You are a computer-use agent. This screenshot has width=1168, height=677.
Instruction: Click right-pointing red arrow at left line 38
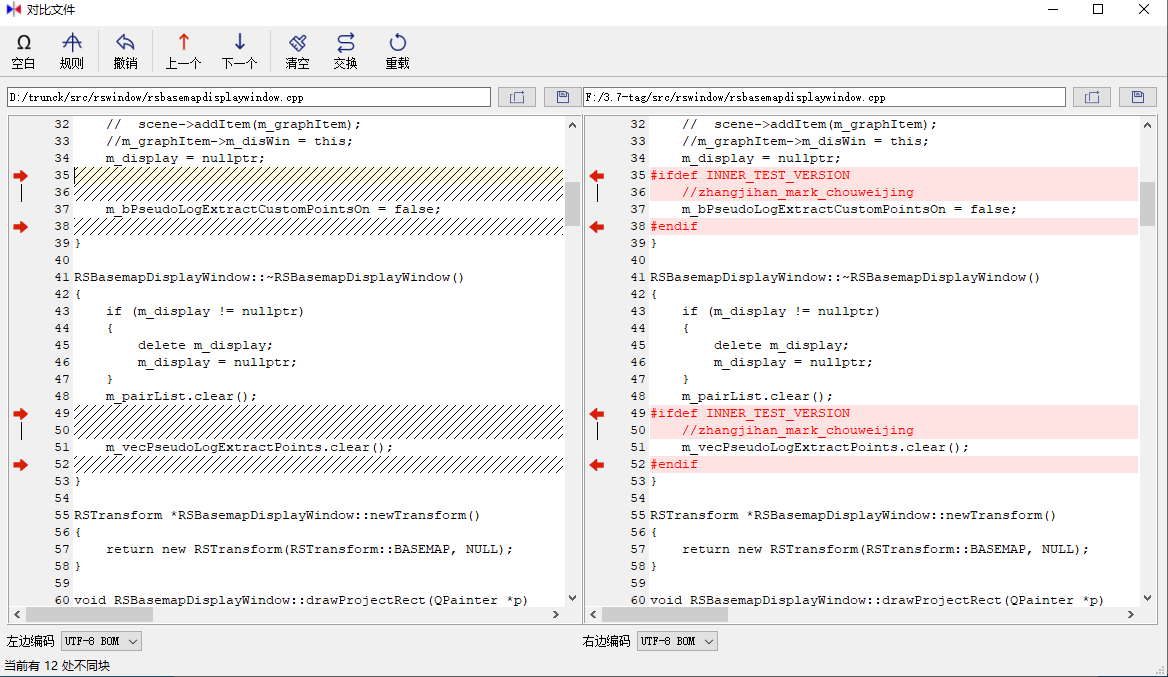[20, 226]
